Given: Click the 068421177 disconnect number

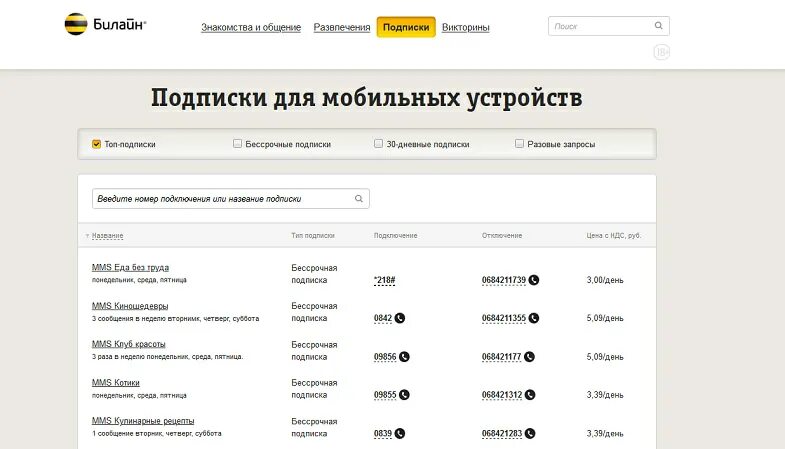Looking at the screenshot, I should click(502, 356).
